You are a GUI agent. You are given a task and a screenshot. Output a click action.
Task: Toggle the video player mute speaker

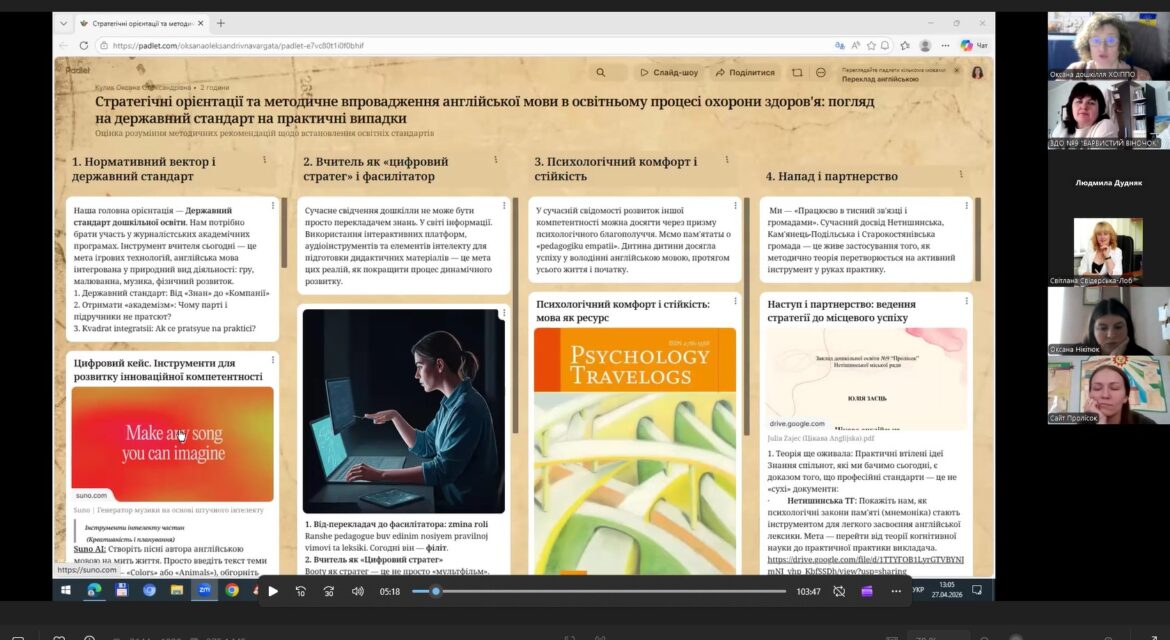coord(357,592)
